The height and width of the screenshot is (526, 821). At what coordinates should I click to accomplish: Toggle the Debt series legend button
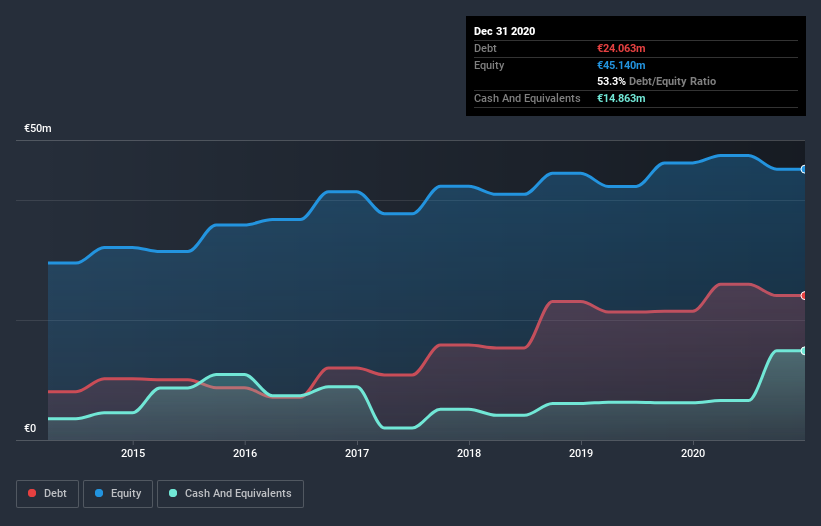pos(48,494)
